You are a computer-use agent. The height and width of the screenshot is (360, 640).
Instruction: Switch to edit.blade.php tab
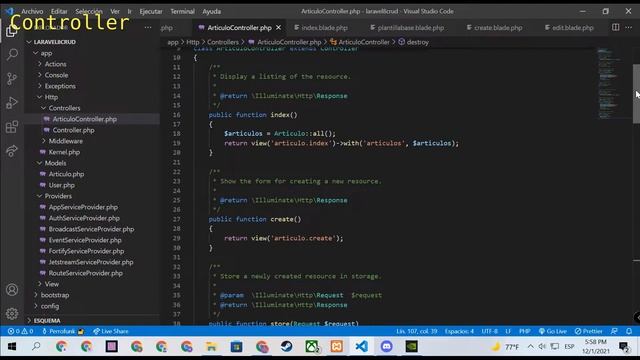(569, 27)
